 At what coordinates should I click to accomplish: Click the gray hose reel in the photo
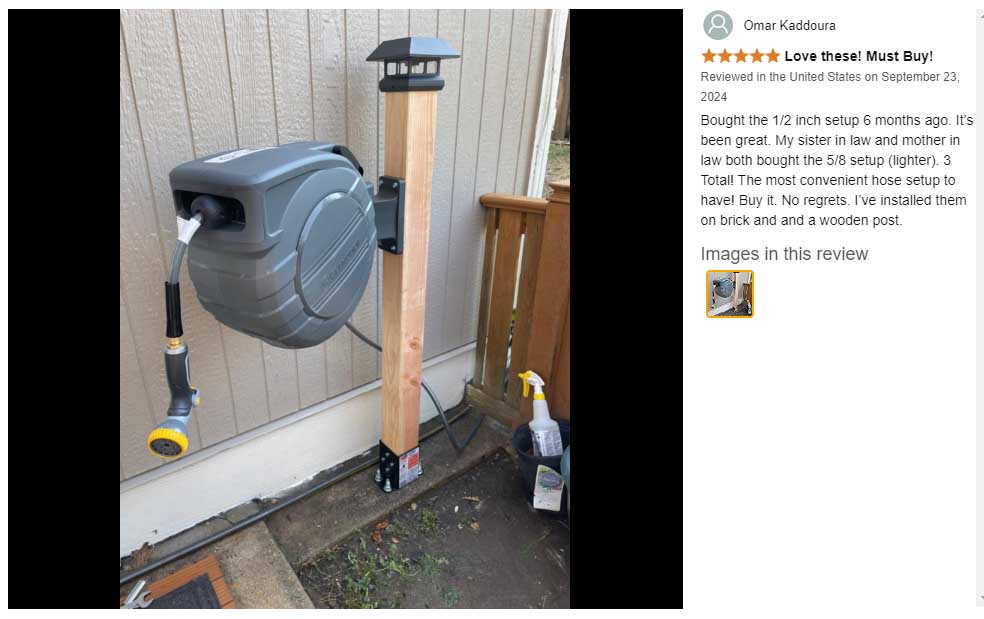273,245
